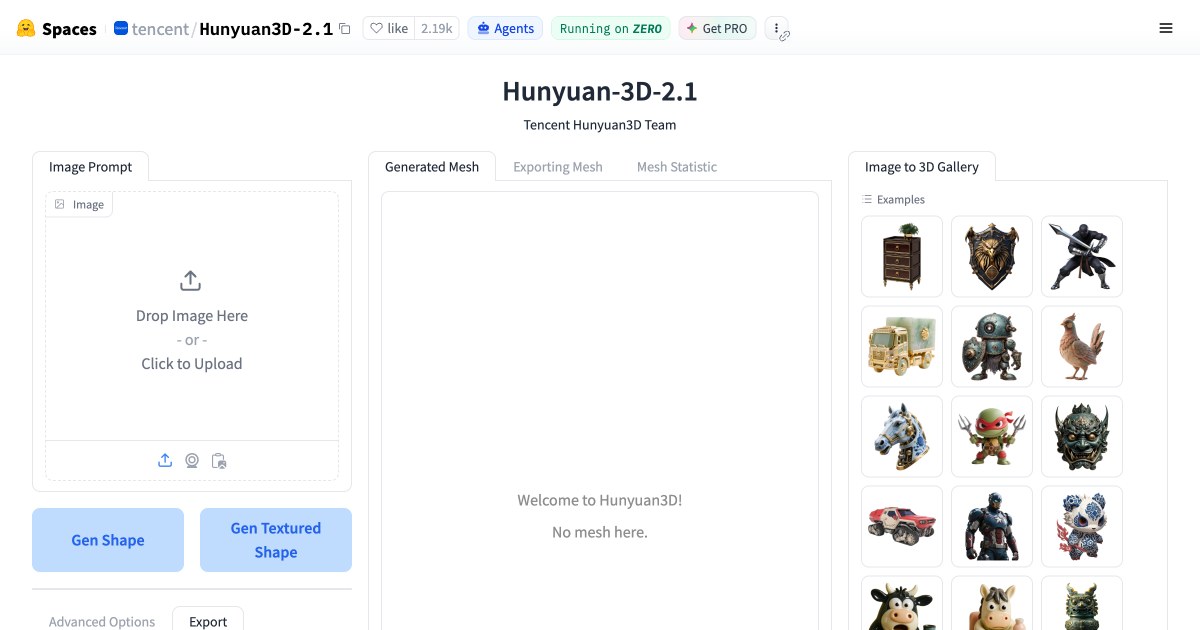Click the Gen Shape button

[108, 540]
